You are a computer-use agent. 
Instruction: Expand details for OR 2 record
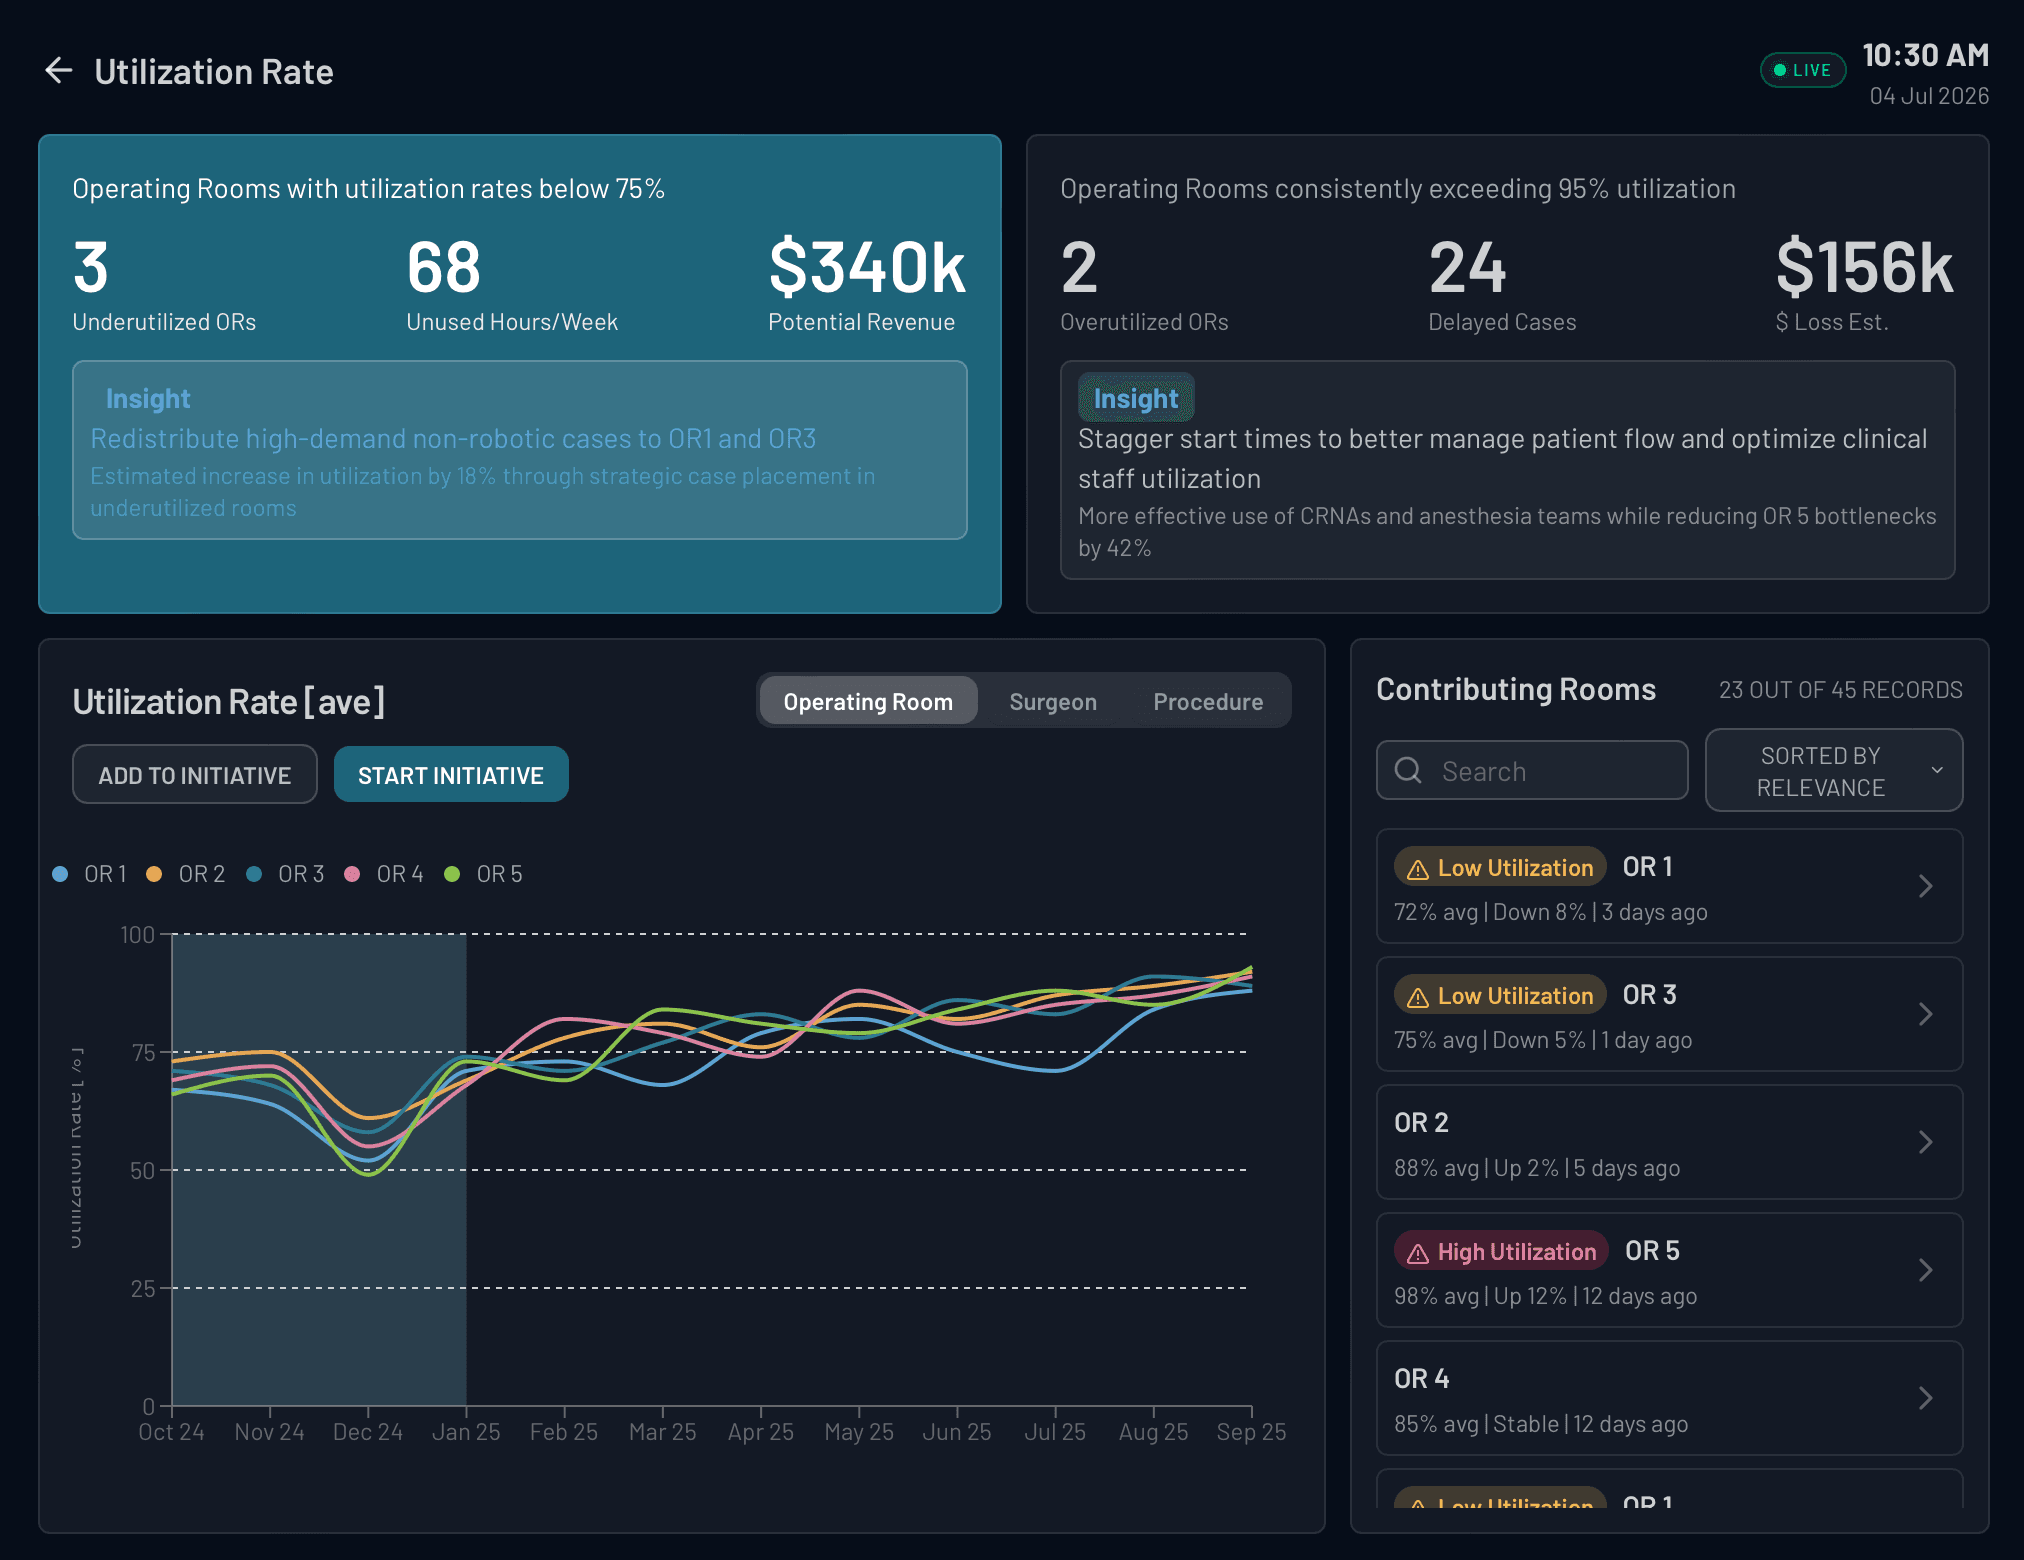pos(1926,1142)
